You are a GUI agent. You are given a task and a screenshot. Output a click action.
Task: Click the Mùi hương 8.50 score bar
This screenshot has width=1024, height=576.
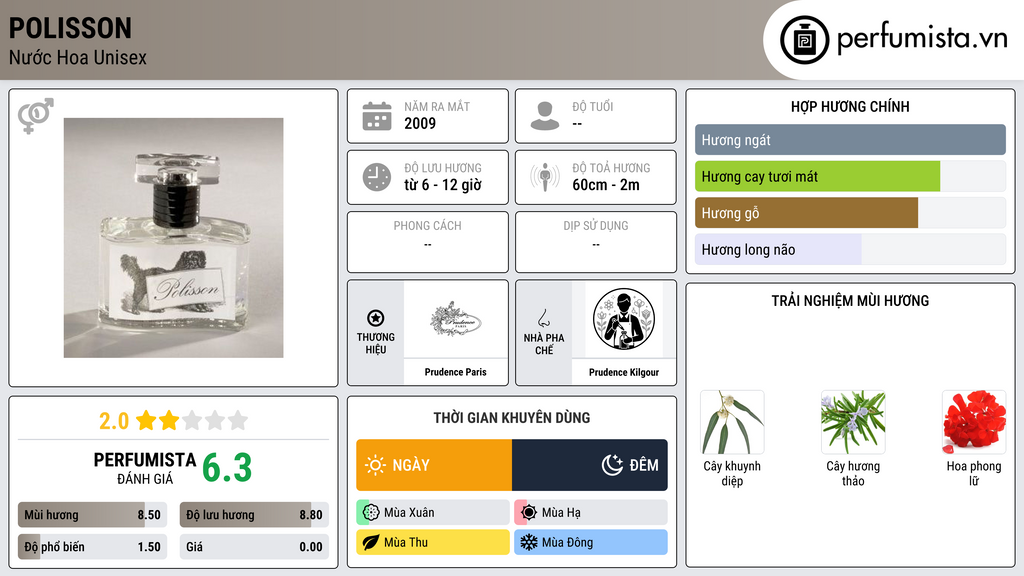coord(92,515)
